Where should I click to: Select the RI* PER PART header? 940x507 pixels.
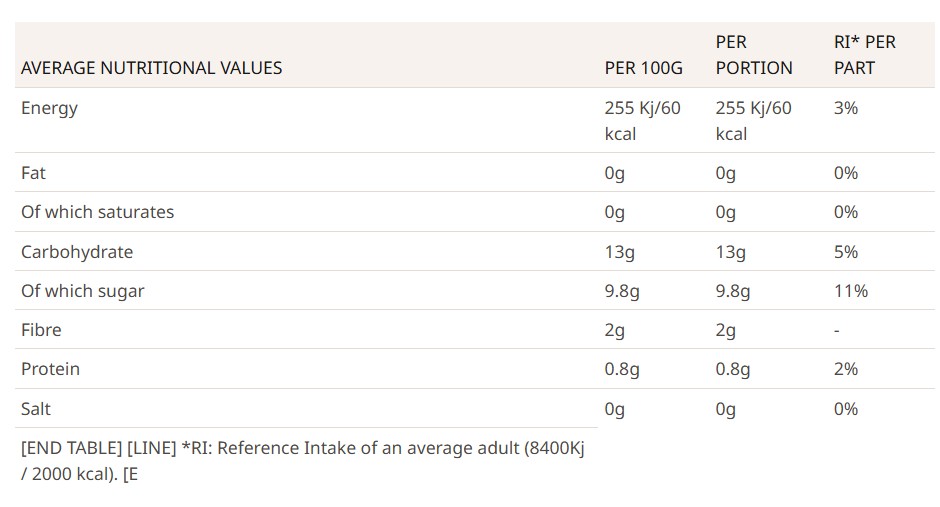coord(864,55)
